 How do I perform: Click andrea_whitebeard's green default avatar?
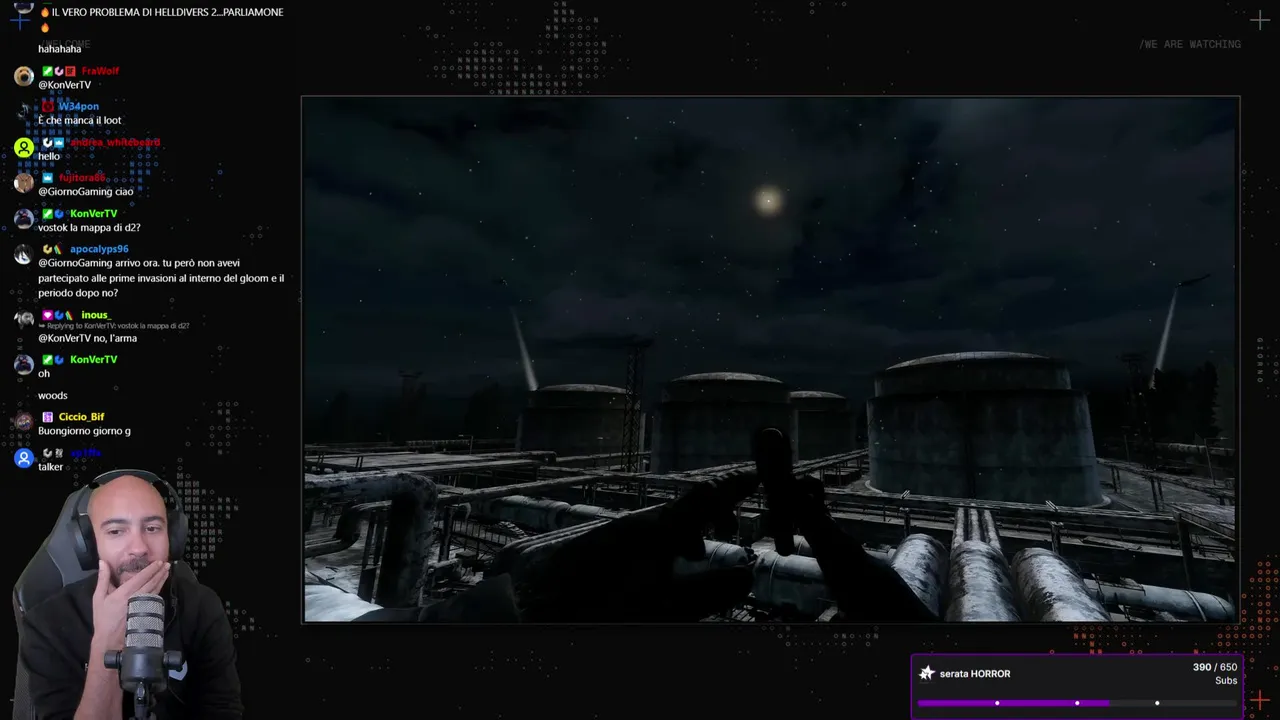pos(24,148)
